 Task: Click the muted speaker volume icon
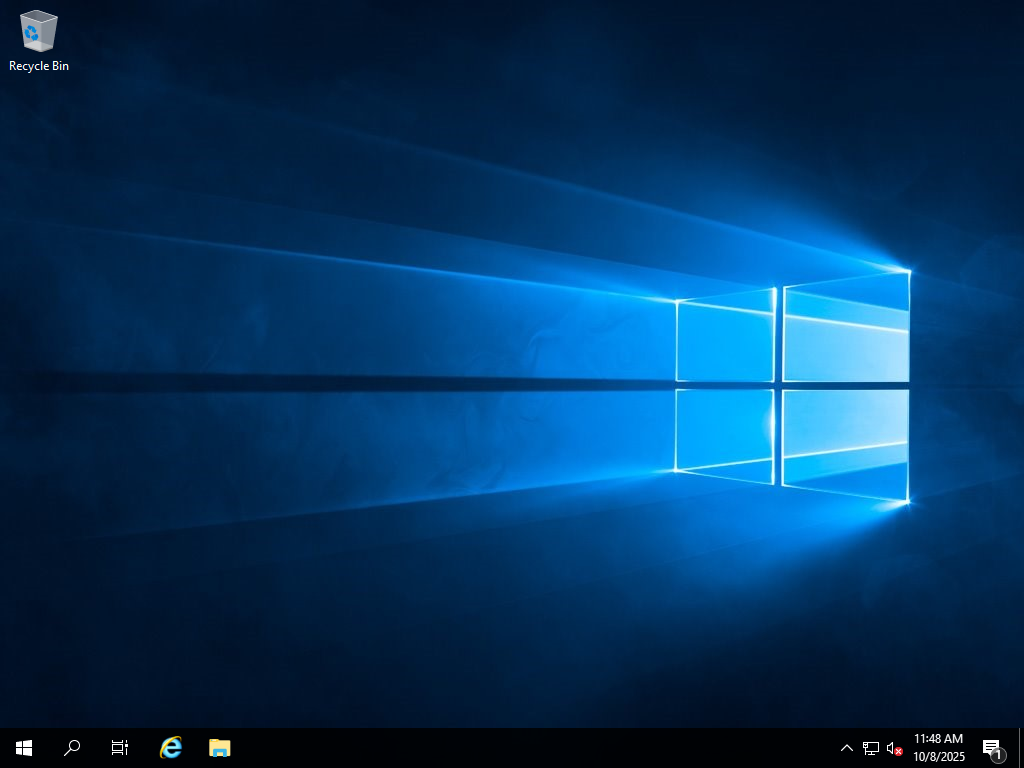point(895,748)
